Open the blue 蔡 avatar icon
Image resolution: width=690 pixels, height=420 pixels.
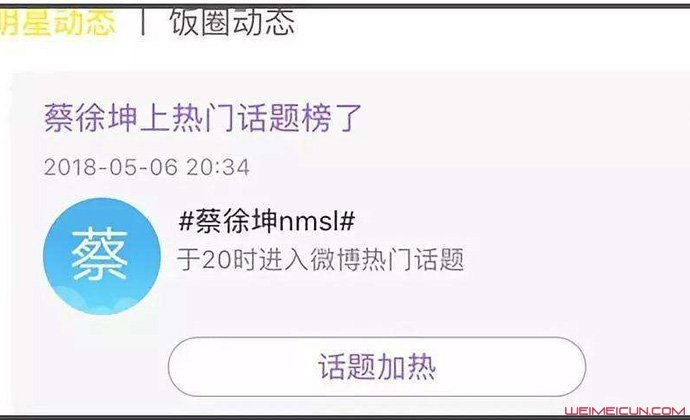(x=102, y=256)
